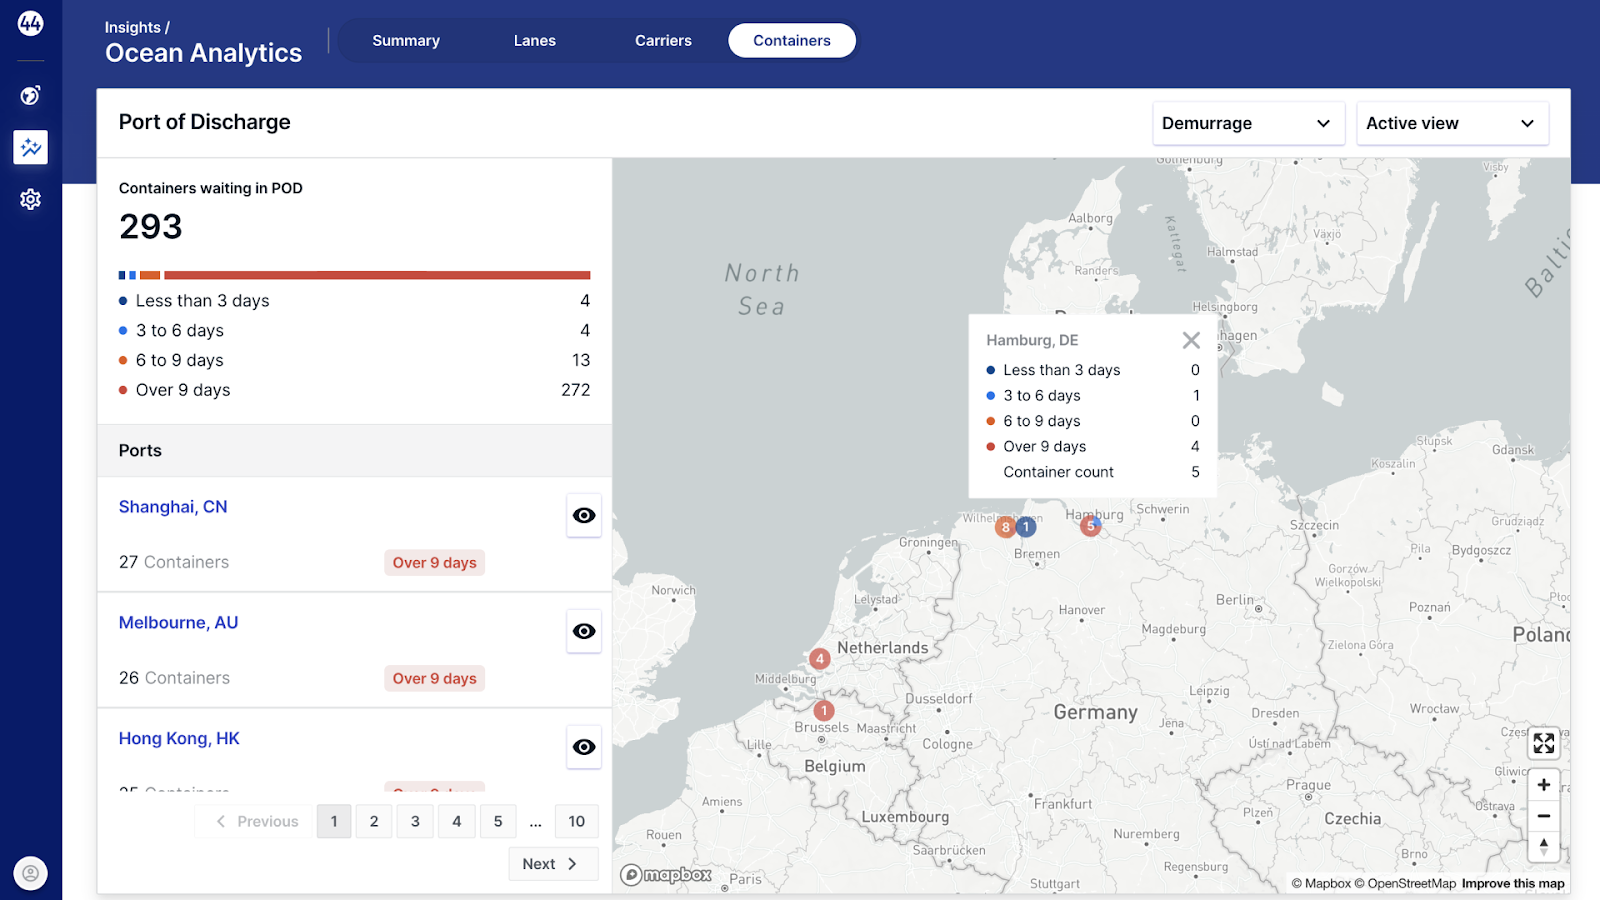Image resolution: width=1600 pixels, height=900 pixels.
Task: Switch to the Lanes tab
Action: [x=535, y=41]
